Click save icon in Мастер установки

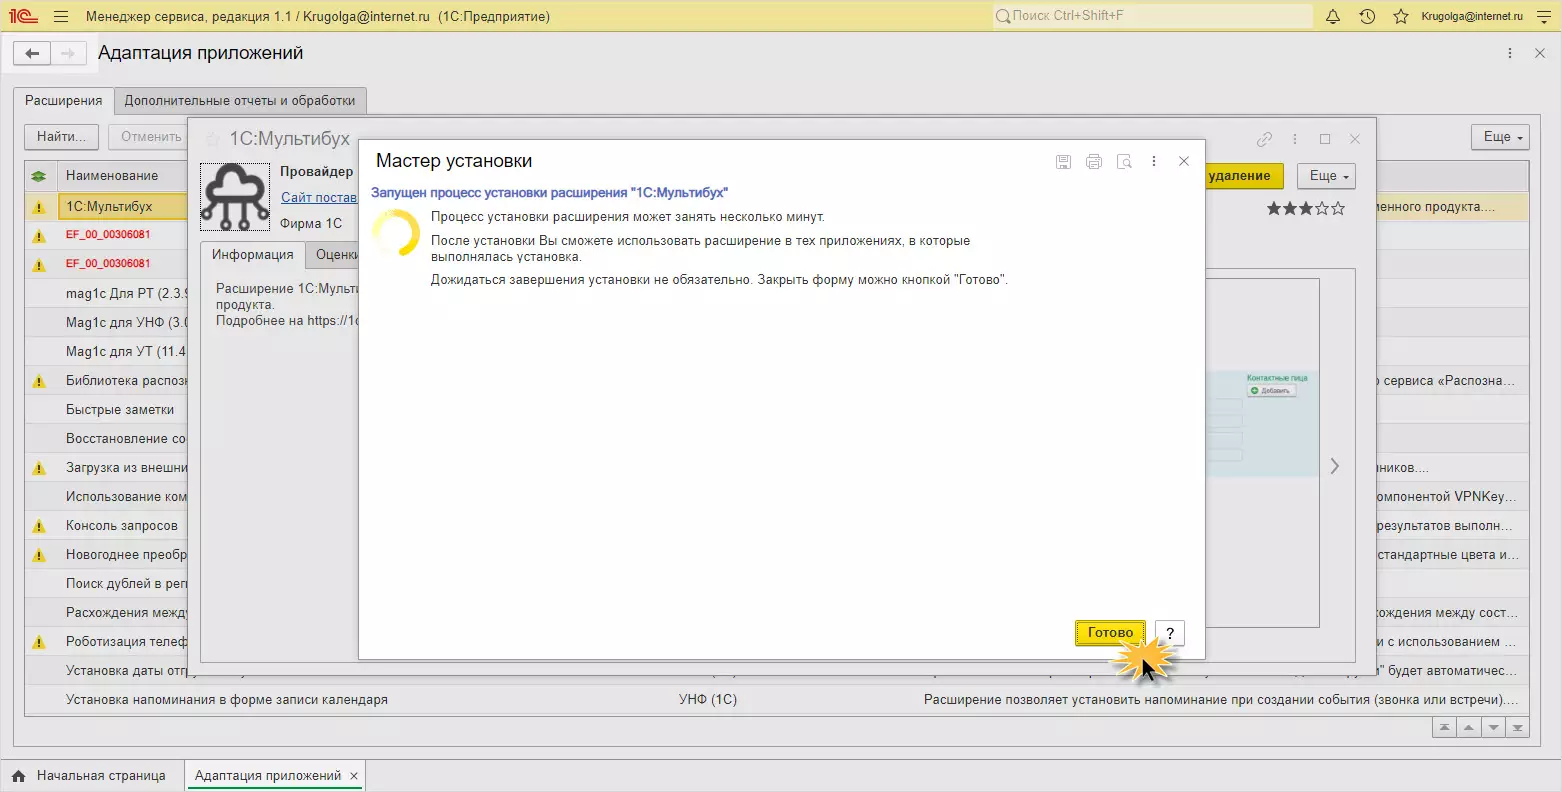[x=1064, y=162]
